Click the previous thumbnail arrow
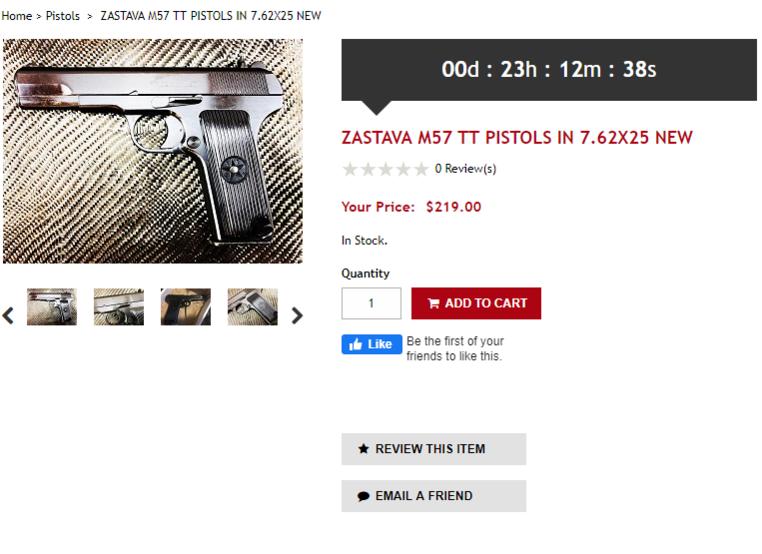This screenshot has width=762, height=554. coord(9,315)
